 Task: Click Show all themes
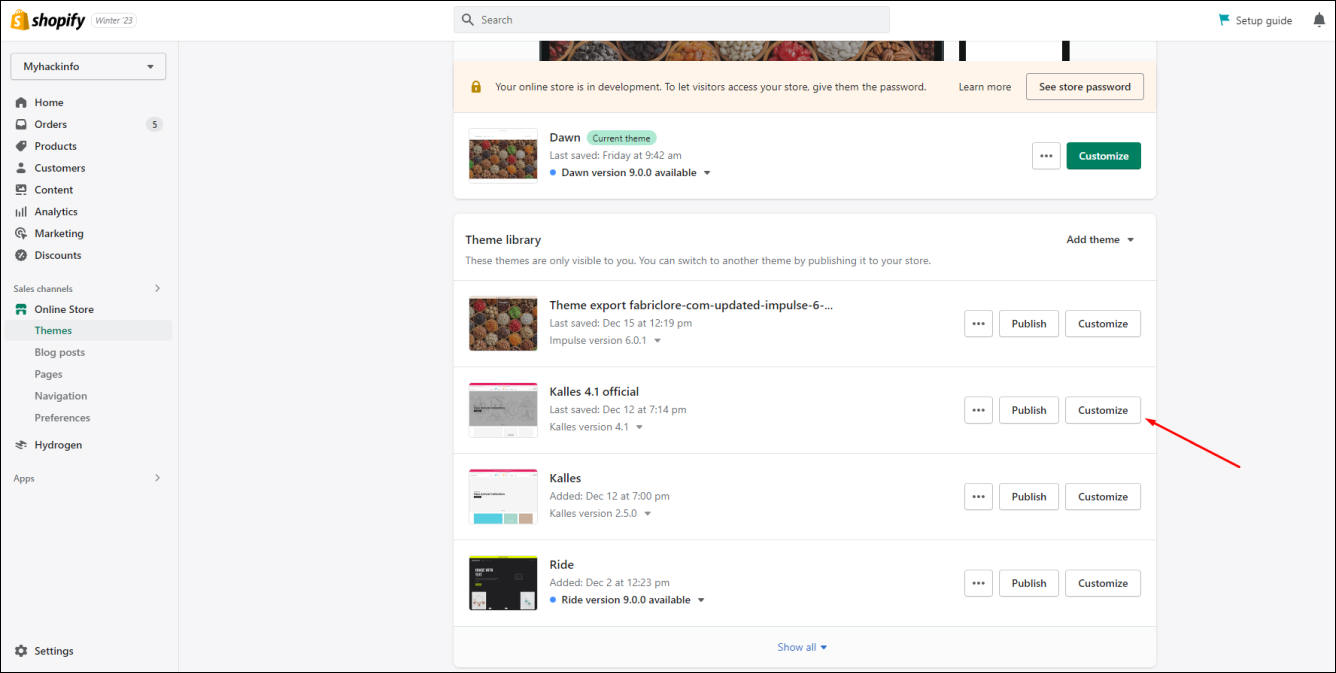click(803, 647)
